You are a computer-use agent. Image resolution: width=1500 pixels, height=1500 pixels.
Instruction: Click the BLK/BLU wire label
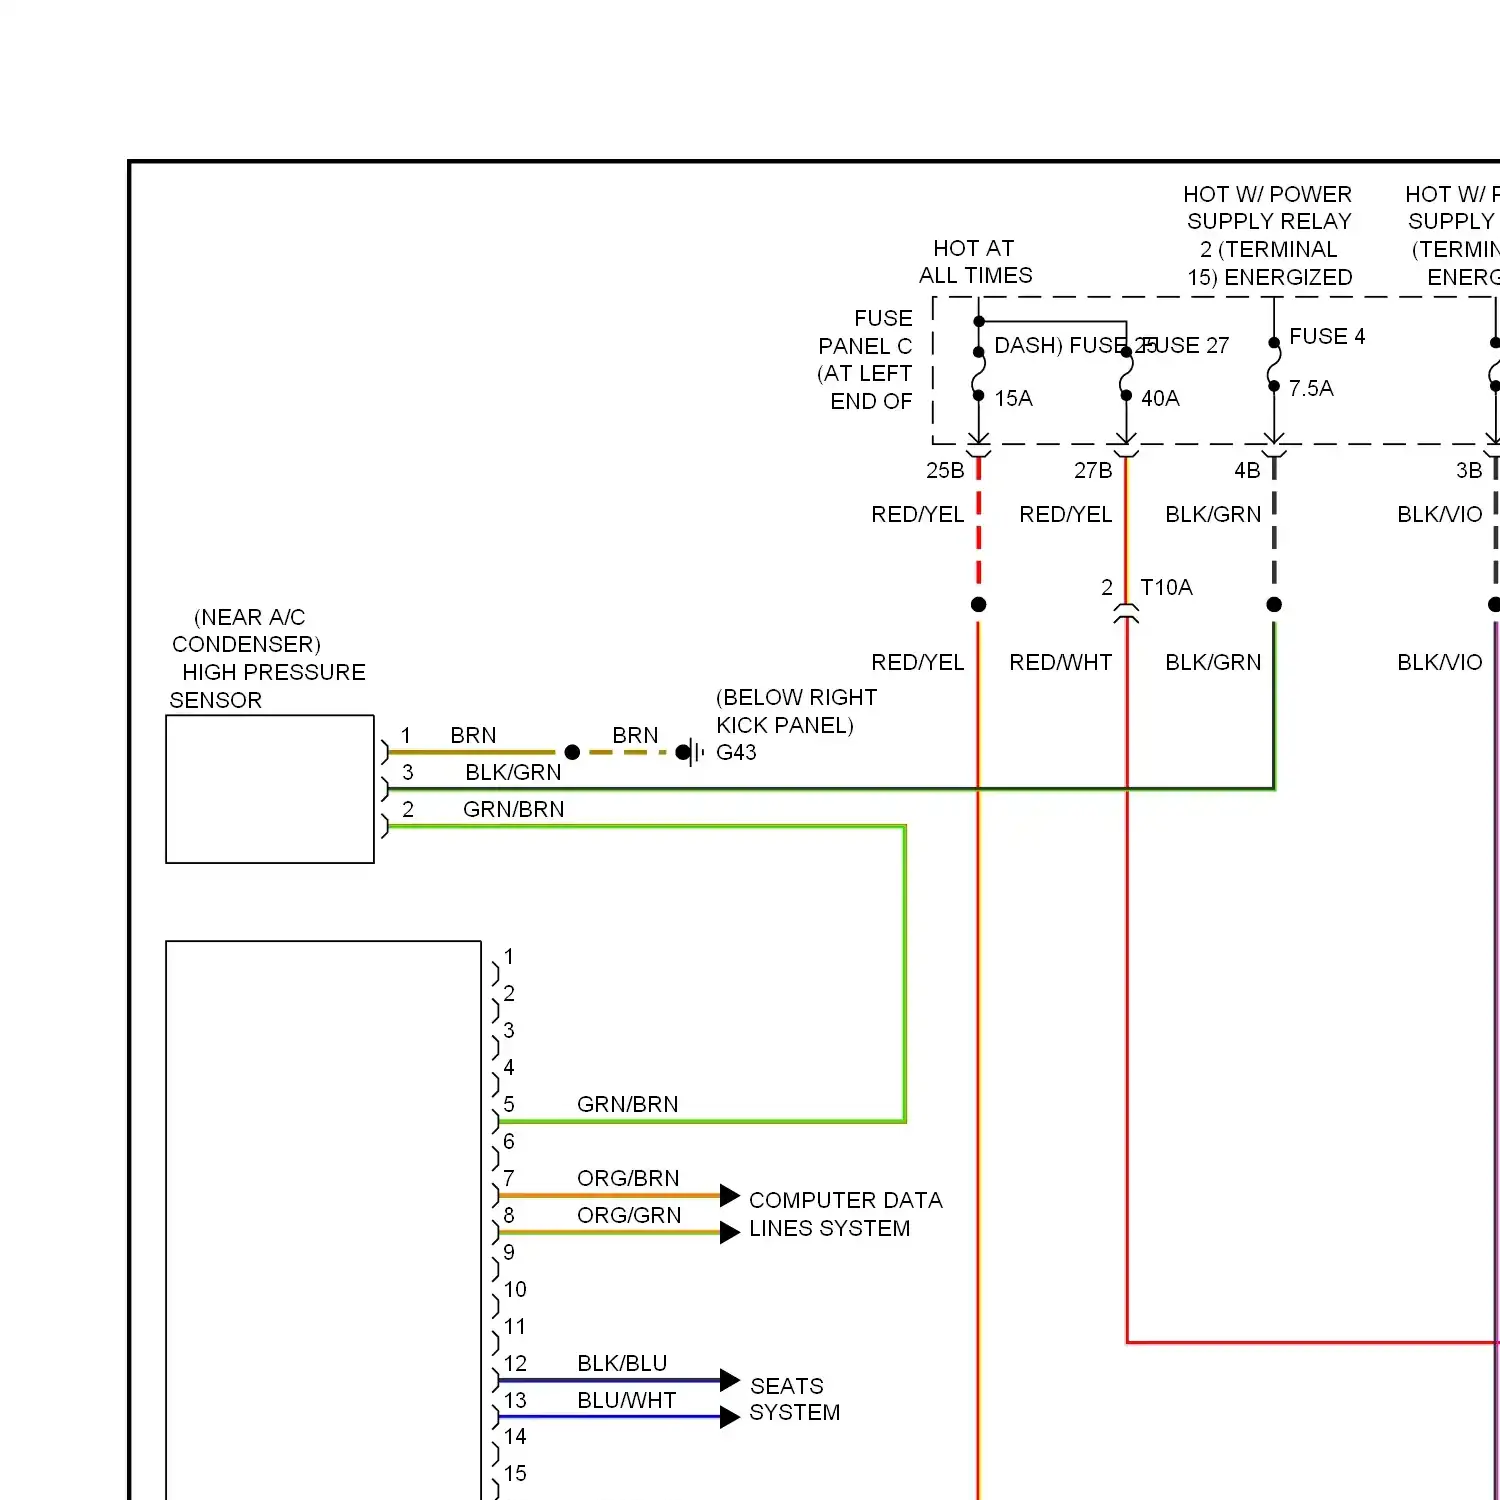(x=622, y=1363)
